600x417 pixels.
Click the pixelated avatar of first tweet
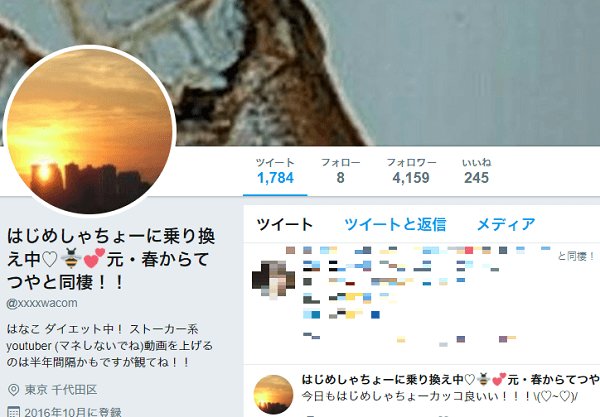tap(273, 280)
